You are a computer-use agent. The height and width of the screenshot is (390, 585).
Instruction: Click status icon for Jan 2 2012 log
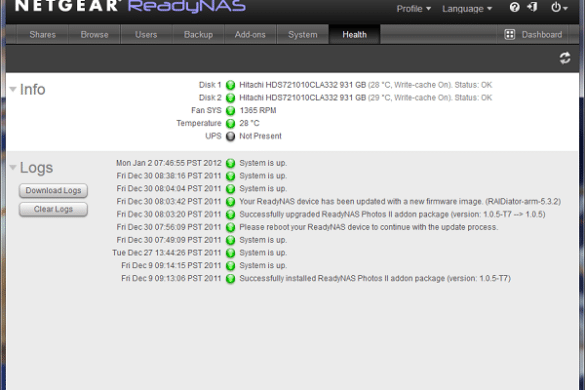231,163
